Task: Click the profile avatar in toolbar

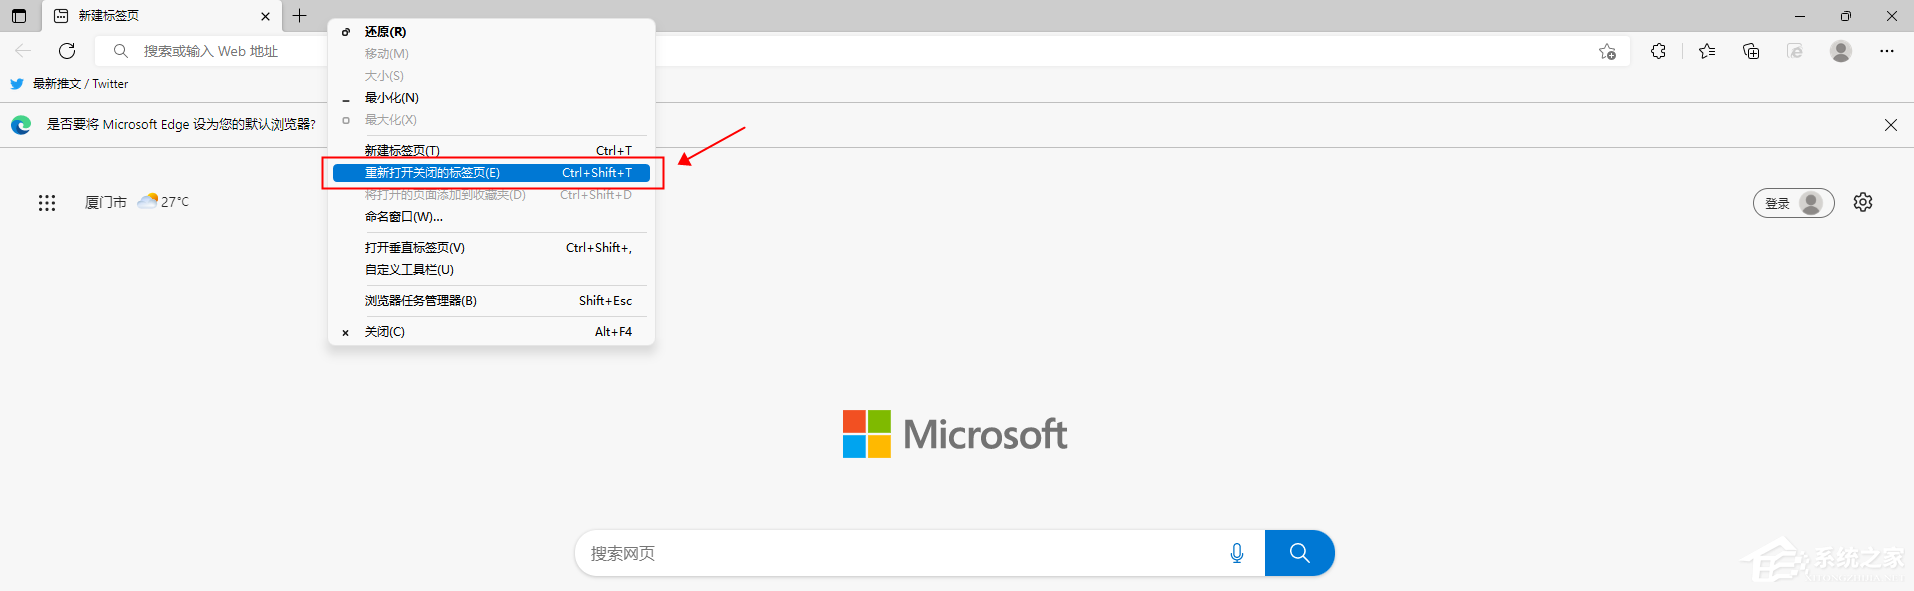Action: [1840, 51]
